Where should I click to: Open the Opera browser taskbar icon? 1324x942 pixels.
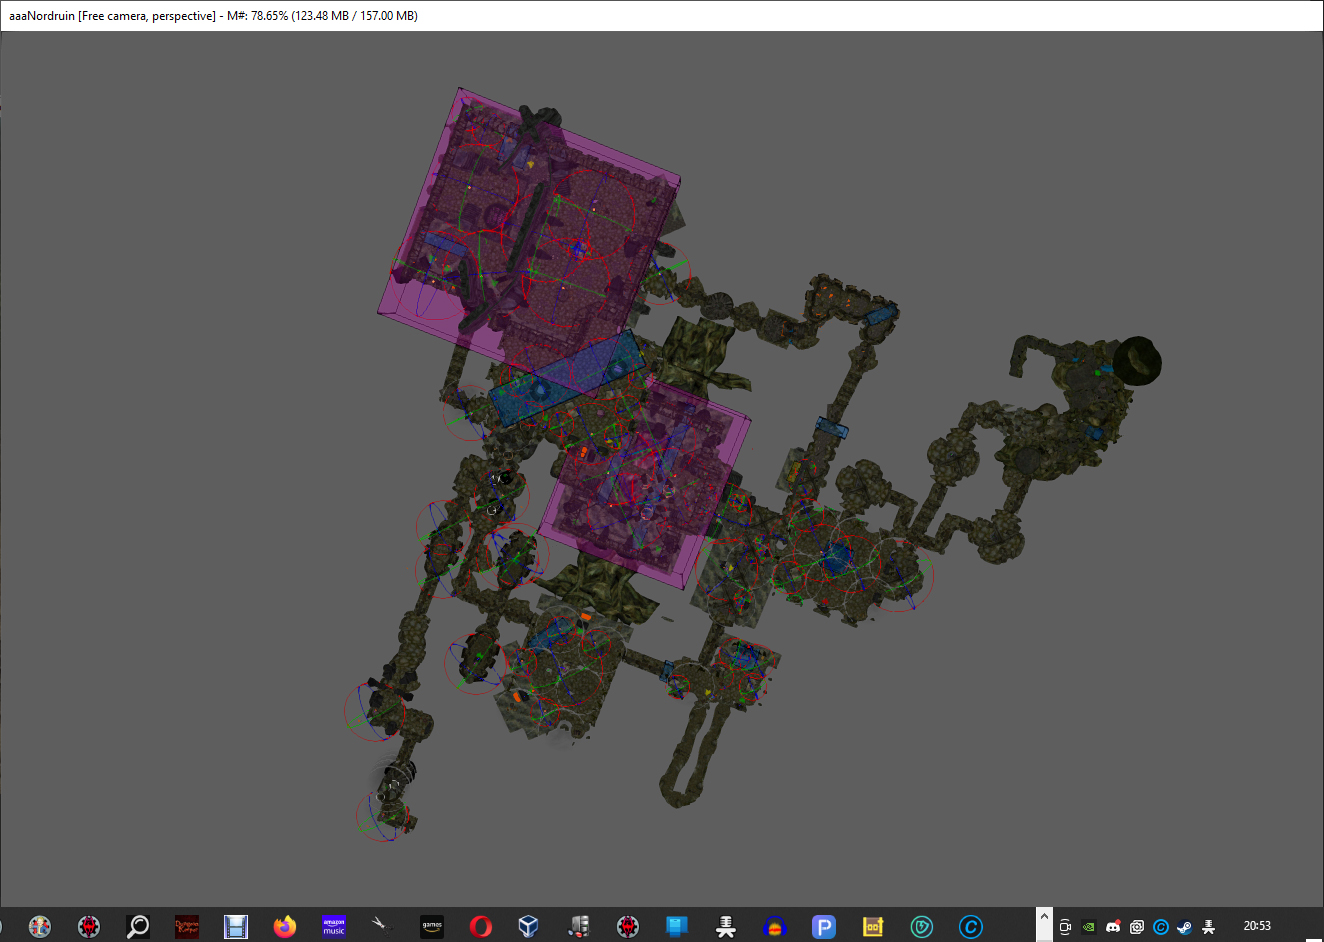[x=481, y=927]
